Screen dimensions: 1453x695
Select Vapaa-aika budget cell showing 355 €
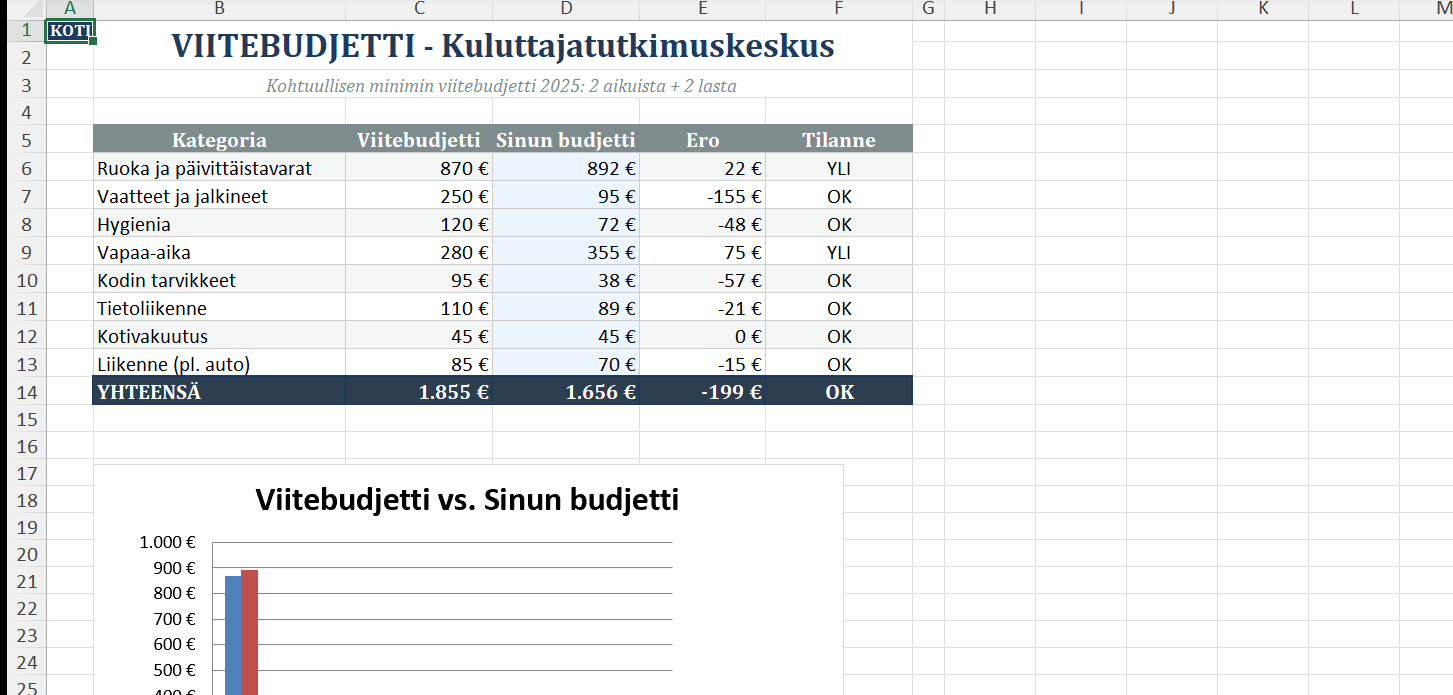pyautogui.click(x=566, y=252)
